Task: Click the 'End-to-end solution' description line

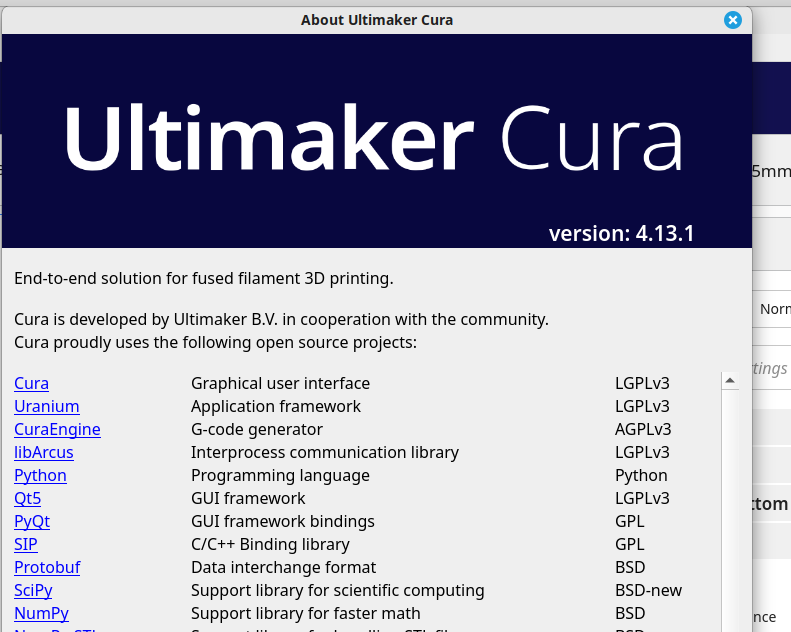Action: pos(203,278)
